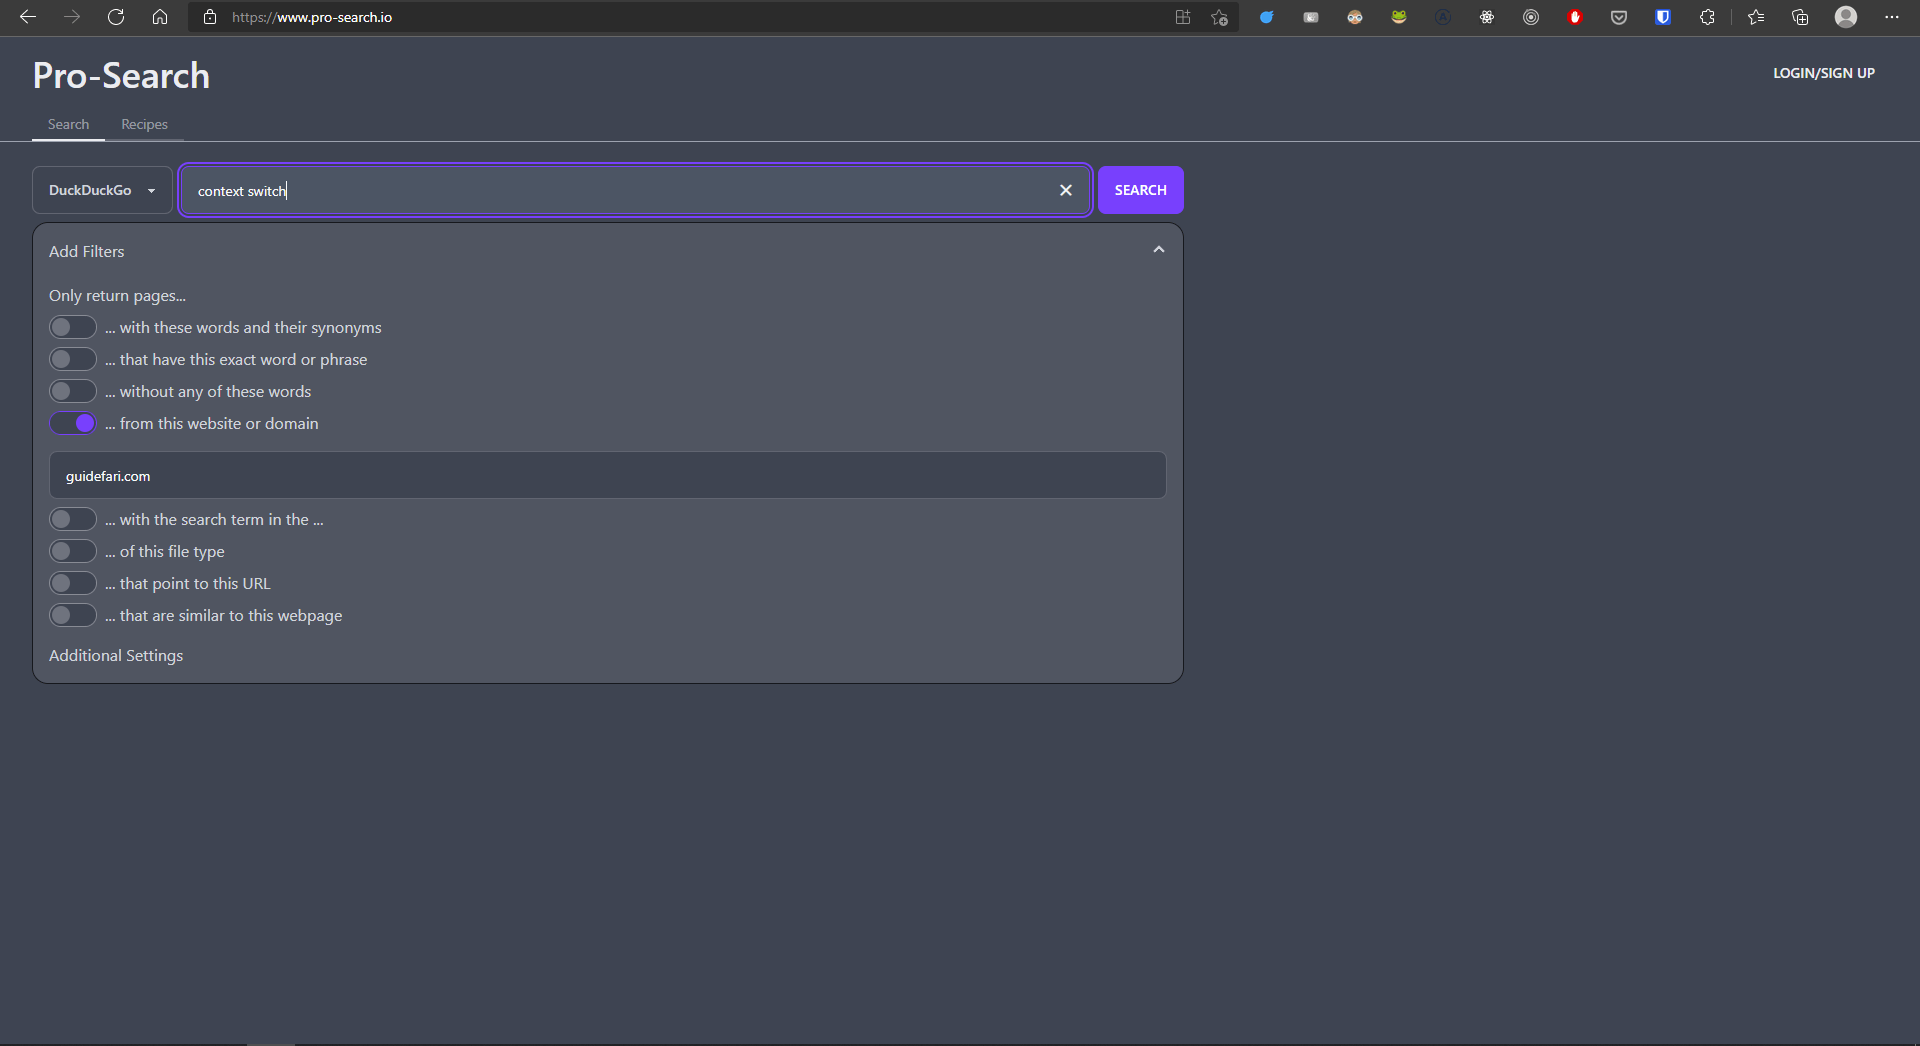Open the React atom extension
Viewport: 1920px width, 1046px height.
coord(1487,17)
